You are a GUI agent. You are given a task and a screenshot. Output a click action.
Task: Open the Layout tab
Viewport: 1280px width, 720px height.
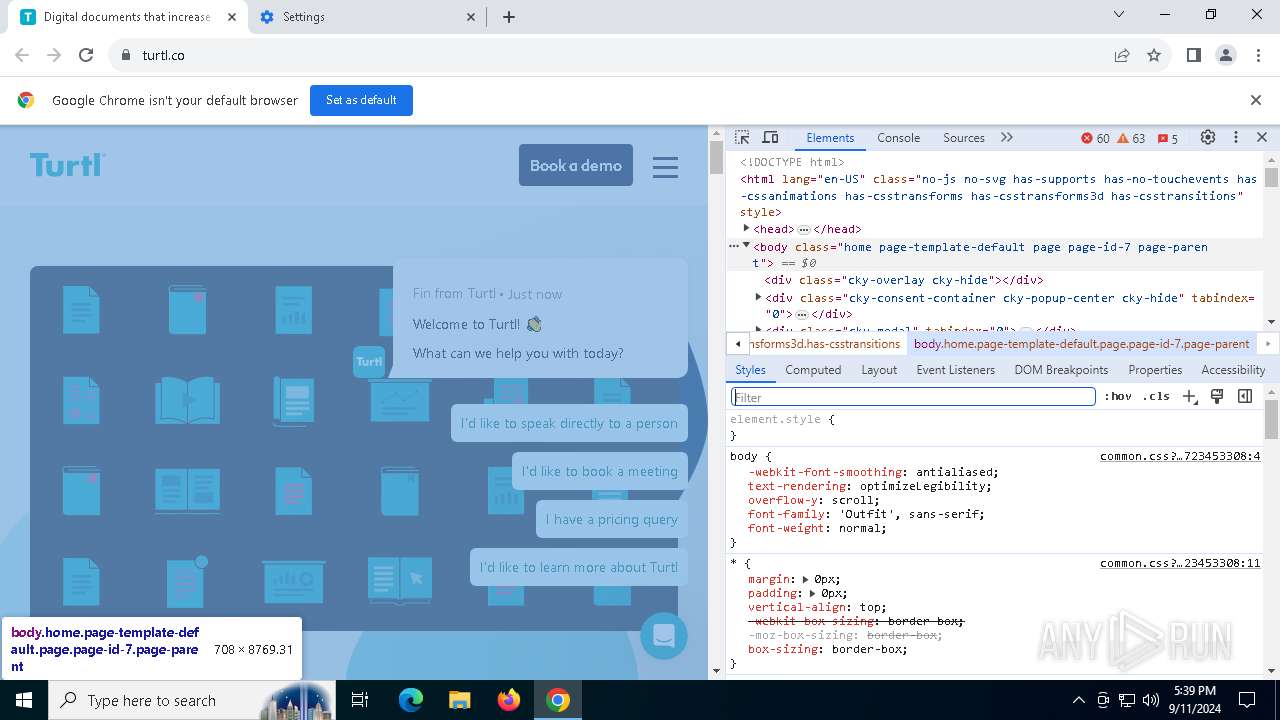click(879, 370)
